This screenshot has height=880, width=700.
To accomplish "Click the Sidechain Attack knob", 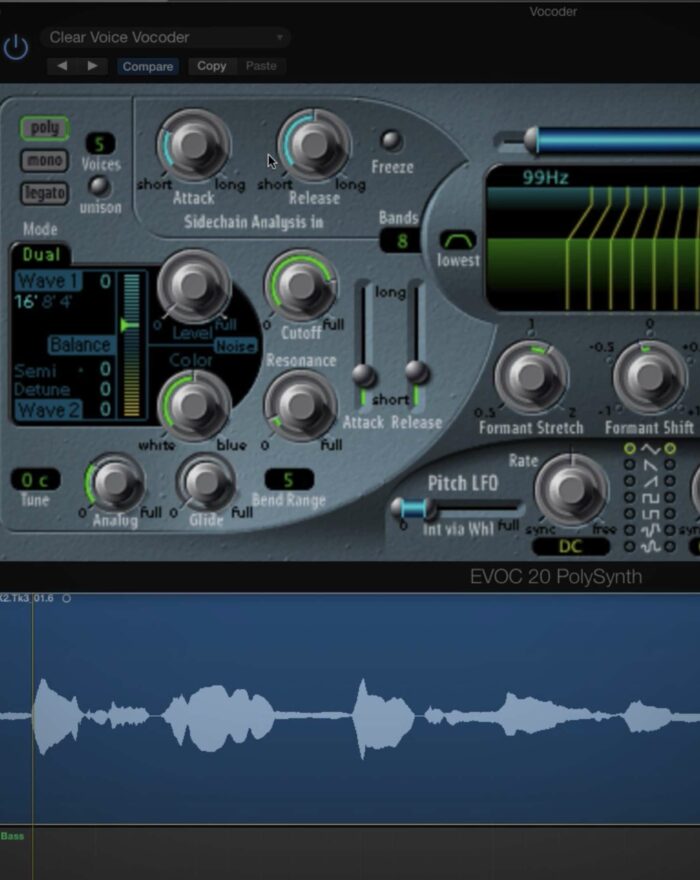I will (194, 145).
